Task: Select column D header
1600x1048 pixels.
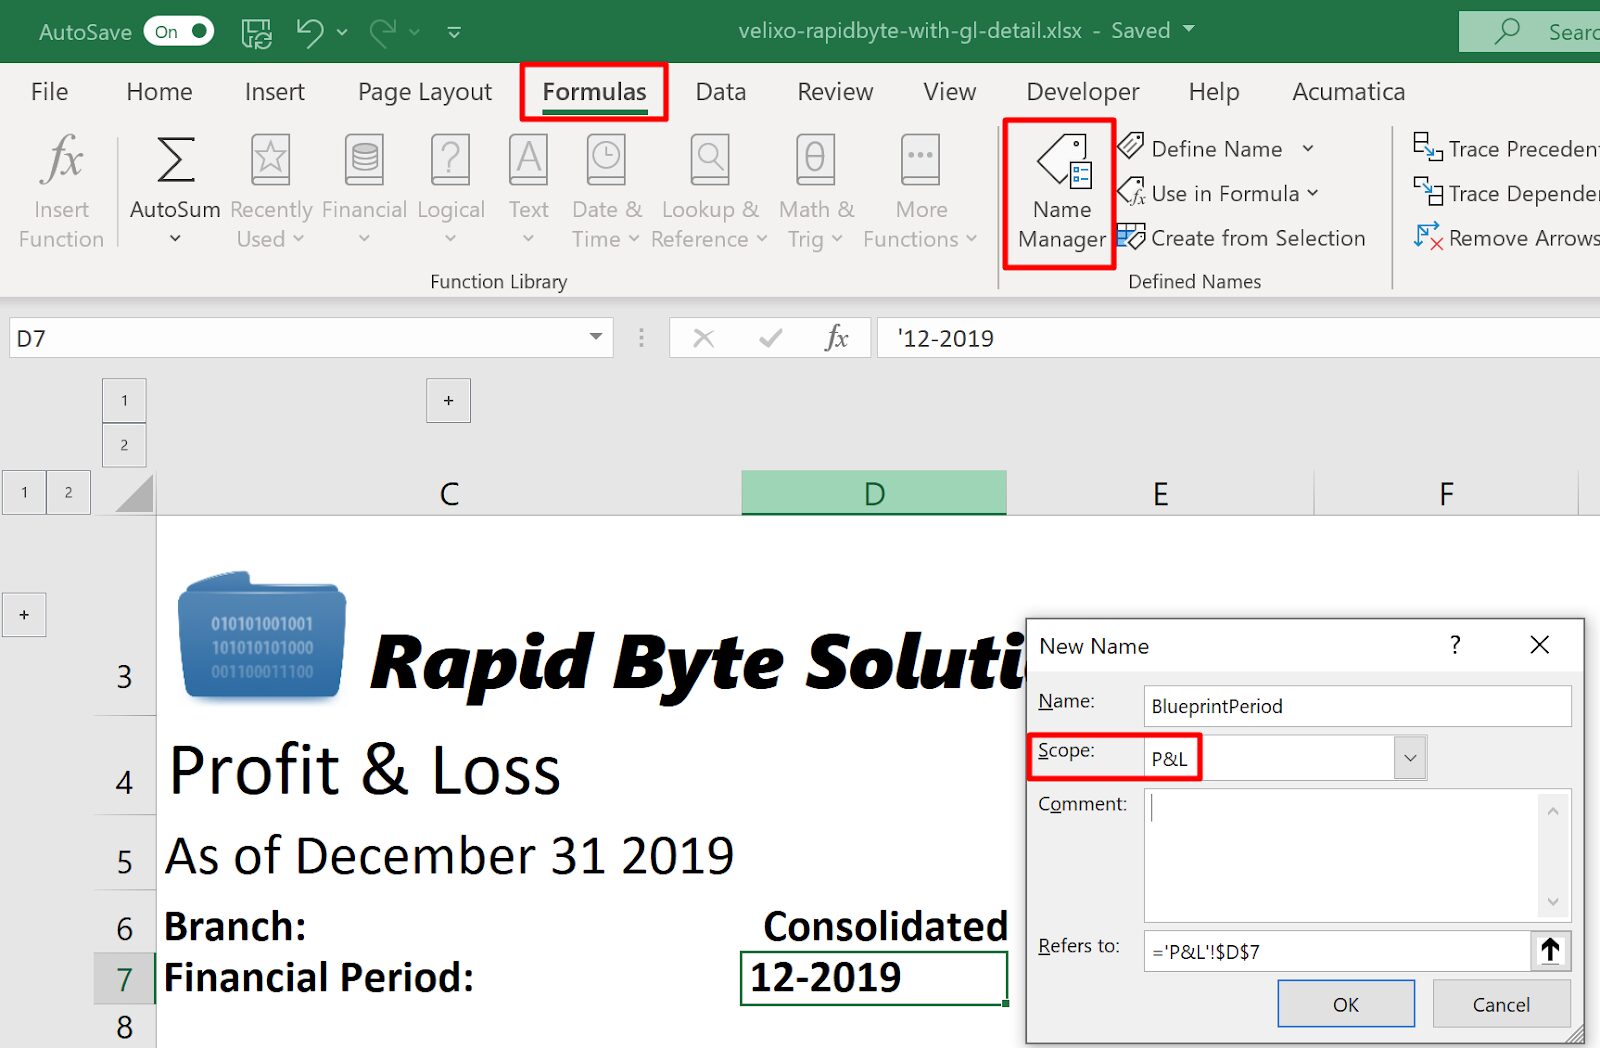Action: (874, 493)
